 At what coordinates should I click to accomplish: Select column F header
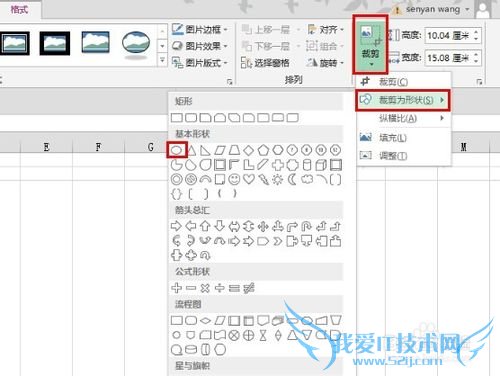[98, 147]
